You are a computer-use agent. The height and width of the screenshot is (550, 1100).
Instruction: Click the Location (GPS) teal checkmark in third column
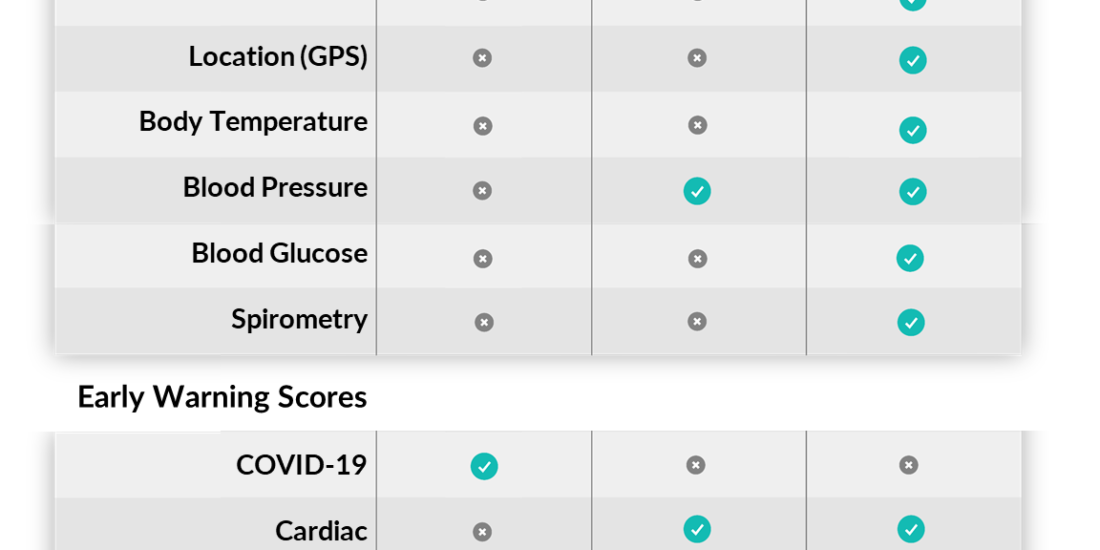[913, 60]
